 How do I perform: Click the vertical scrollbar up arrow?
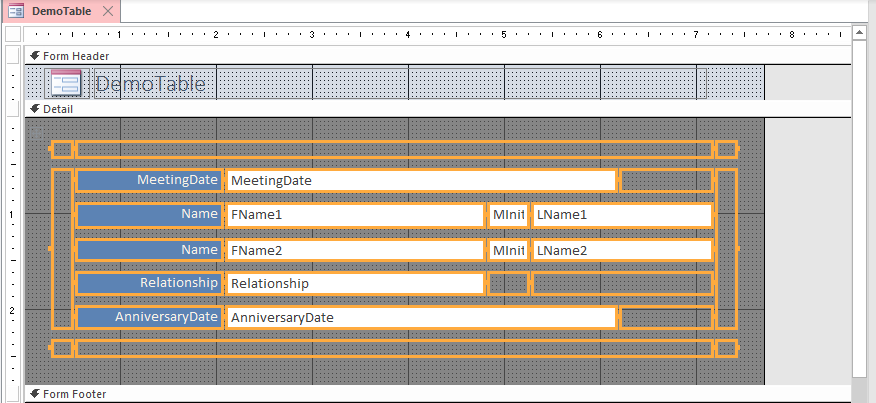click(x=860, y=33)
